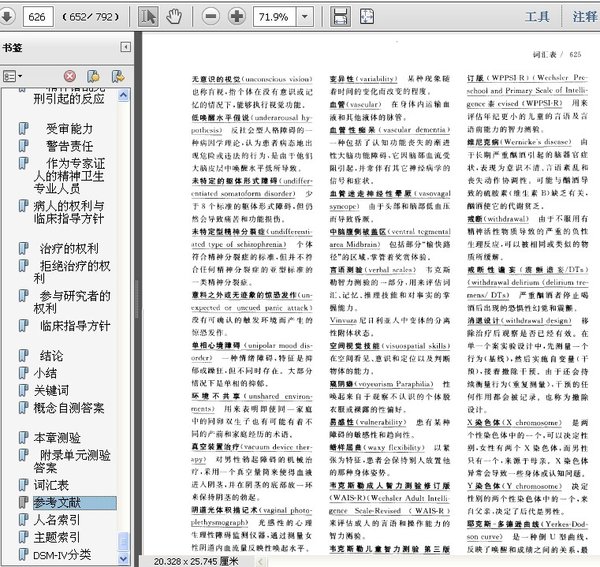Activate the Select tool arrow cursor
Viewport: 600px width, 567px height.
(x=148, y=17)
